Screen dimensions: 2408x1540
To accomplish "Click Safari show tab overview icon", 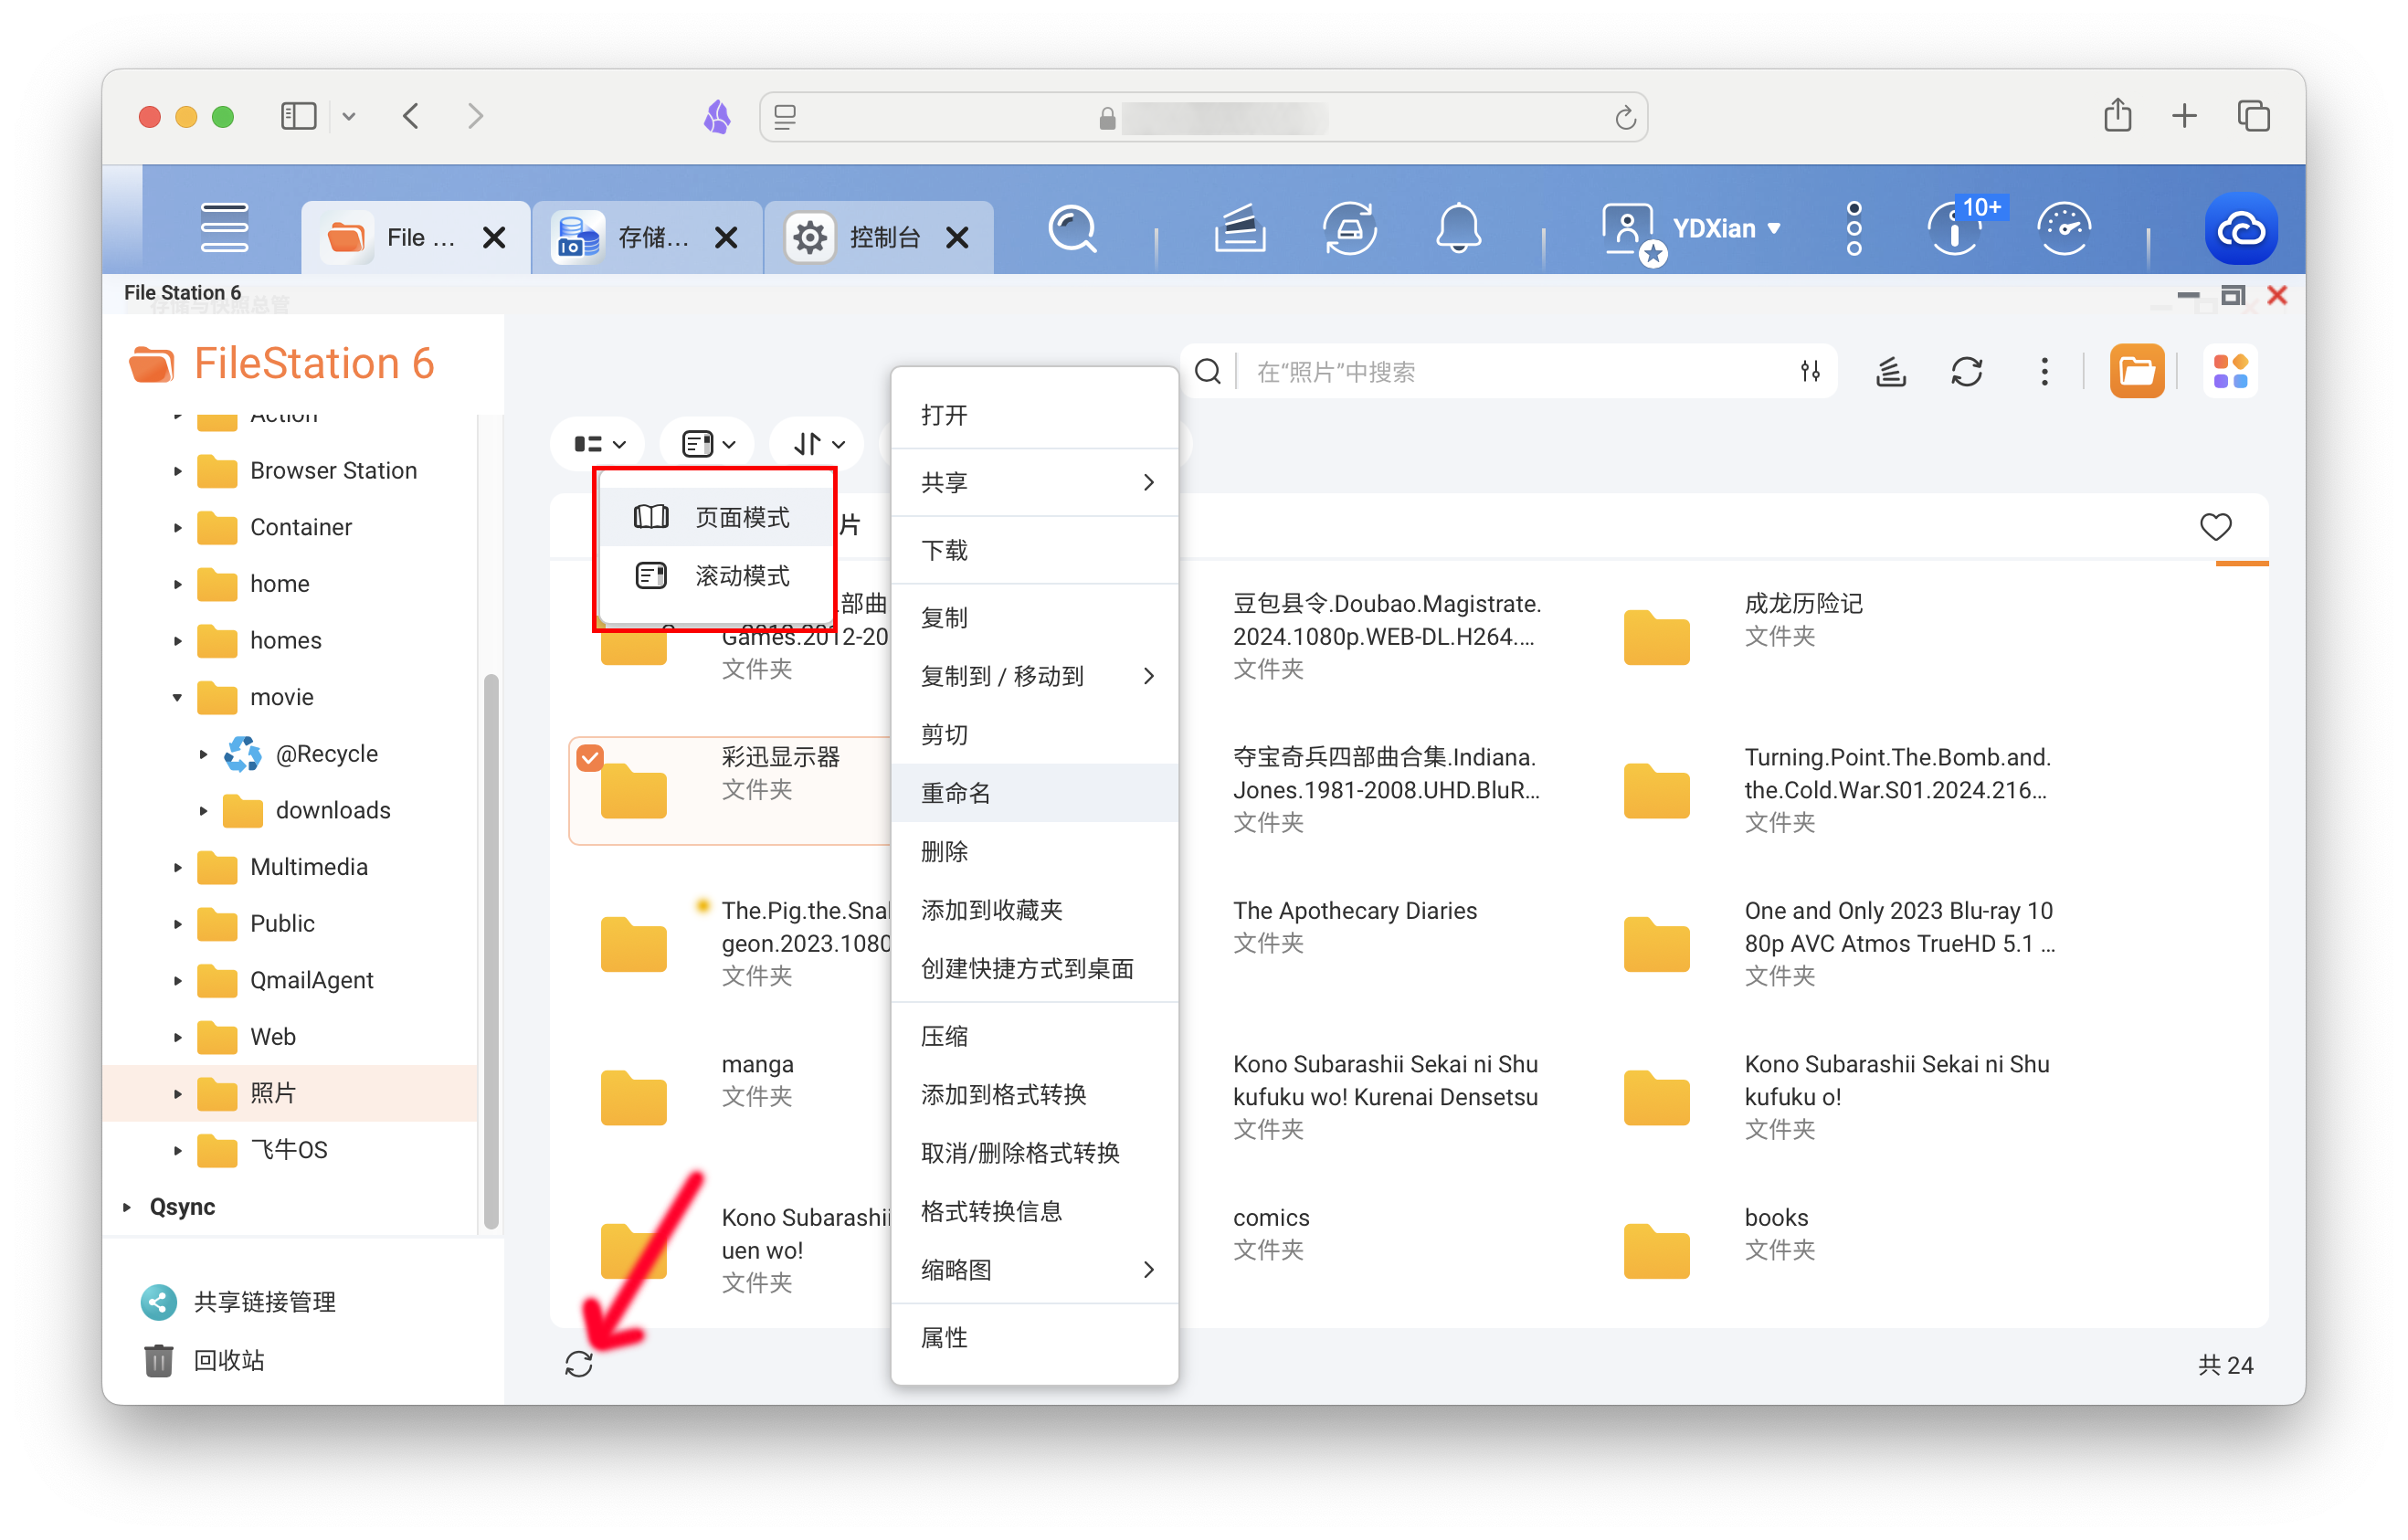I will tap(2252, 116).
